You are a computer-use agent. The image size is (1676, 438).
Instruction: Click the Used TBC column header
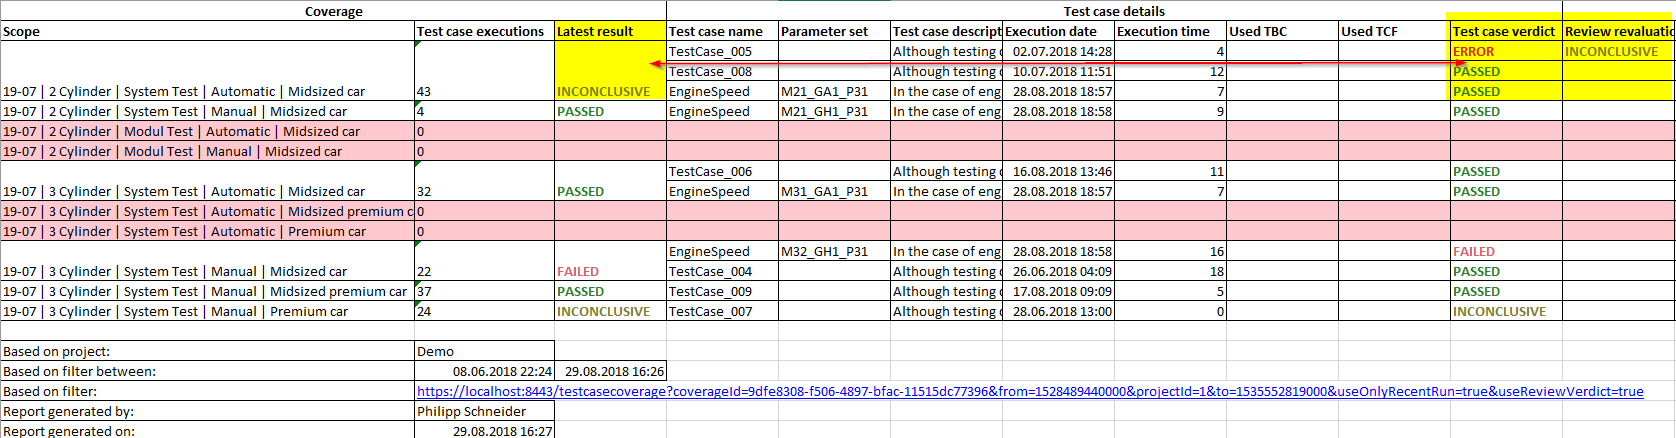(x=1281, y=32)
